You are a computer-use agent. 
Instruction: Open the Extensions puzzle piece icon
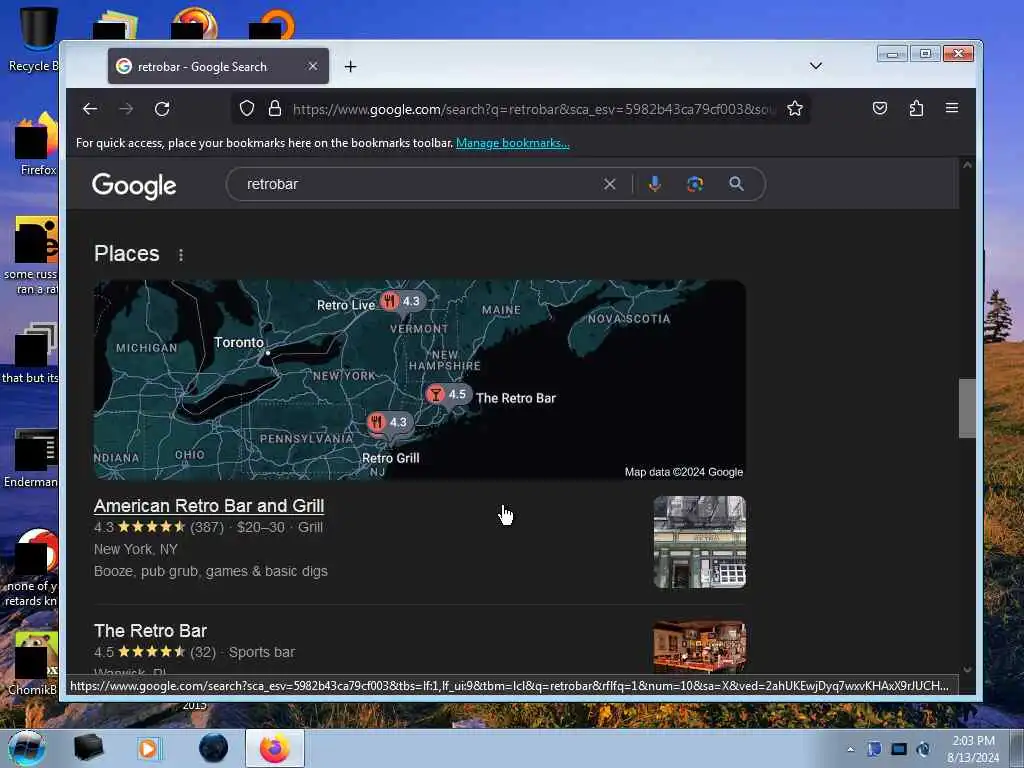[x=916, y=108]
